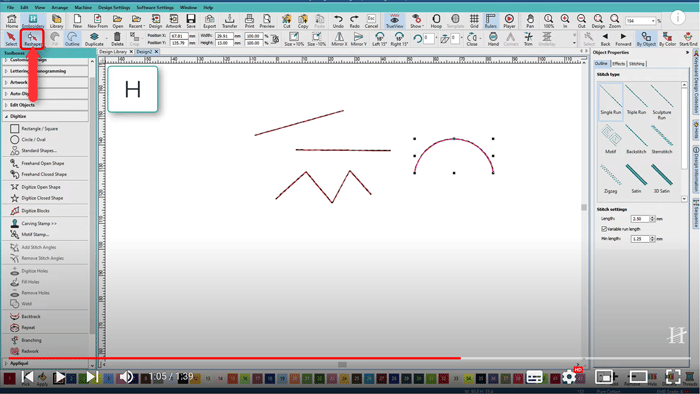Select Digitize Open Shape tool
Screen dimensions: 700x394
(40, 187)
